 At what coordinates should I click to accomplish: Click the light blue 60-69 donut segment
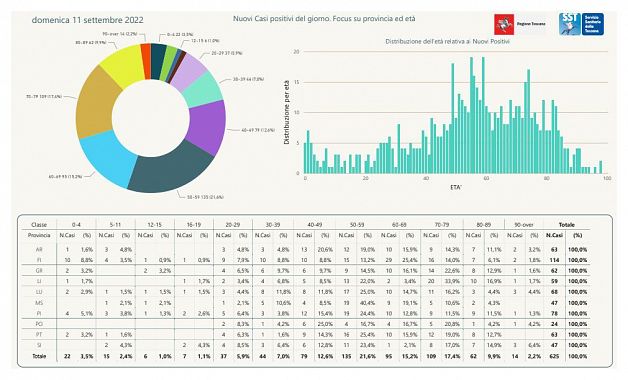(108, 159)
